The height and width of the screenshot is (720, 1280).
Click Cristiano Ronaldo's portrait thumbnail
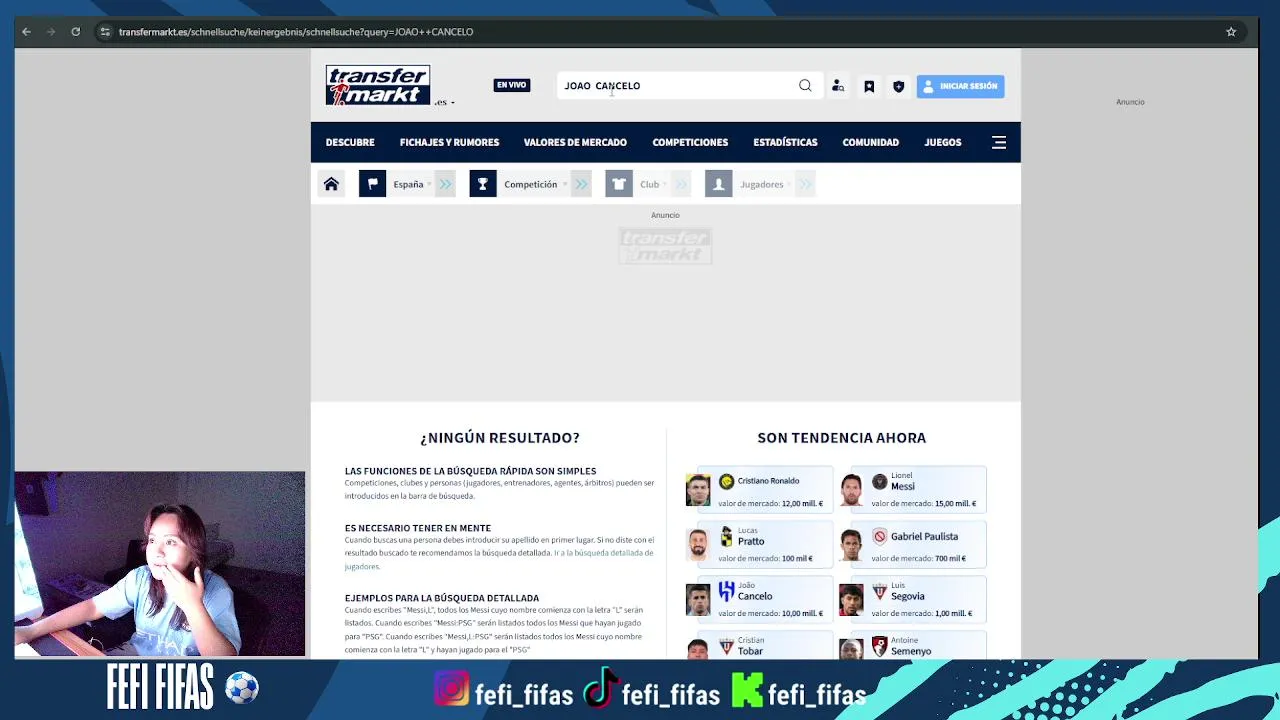(698, 490)
